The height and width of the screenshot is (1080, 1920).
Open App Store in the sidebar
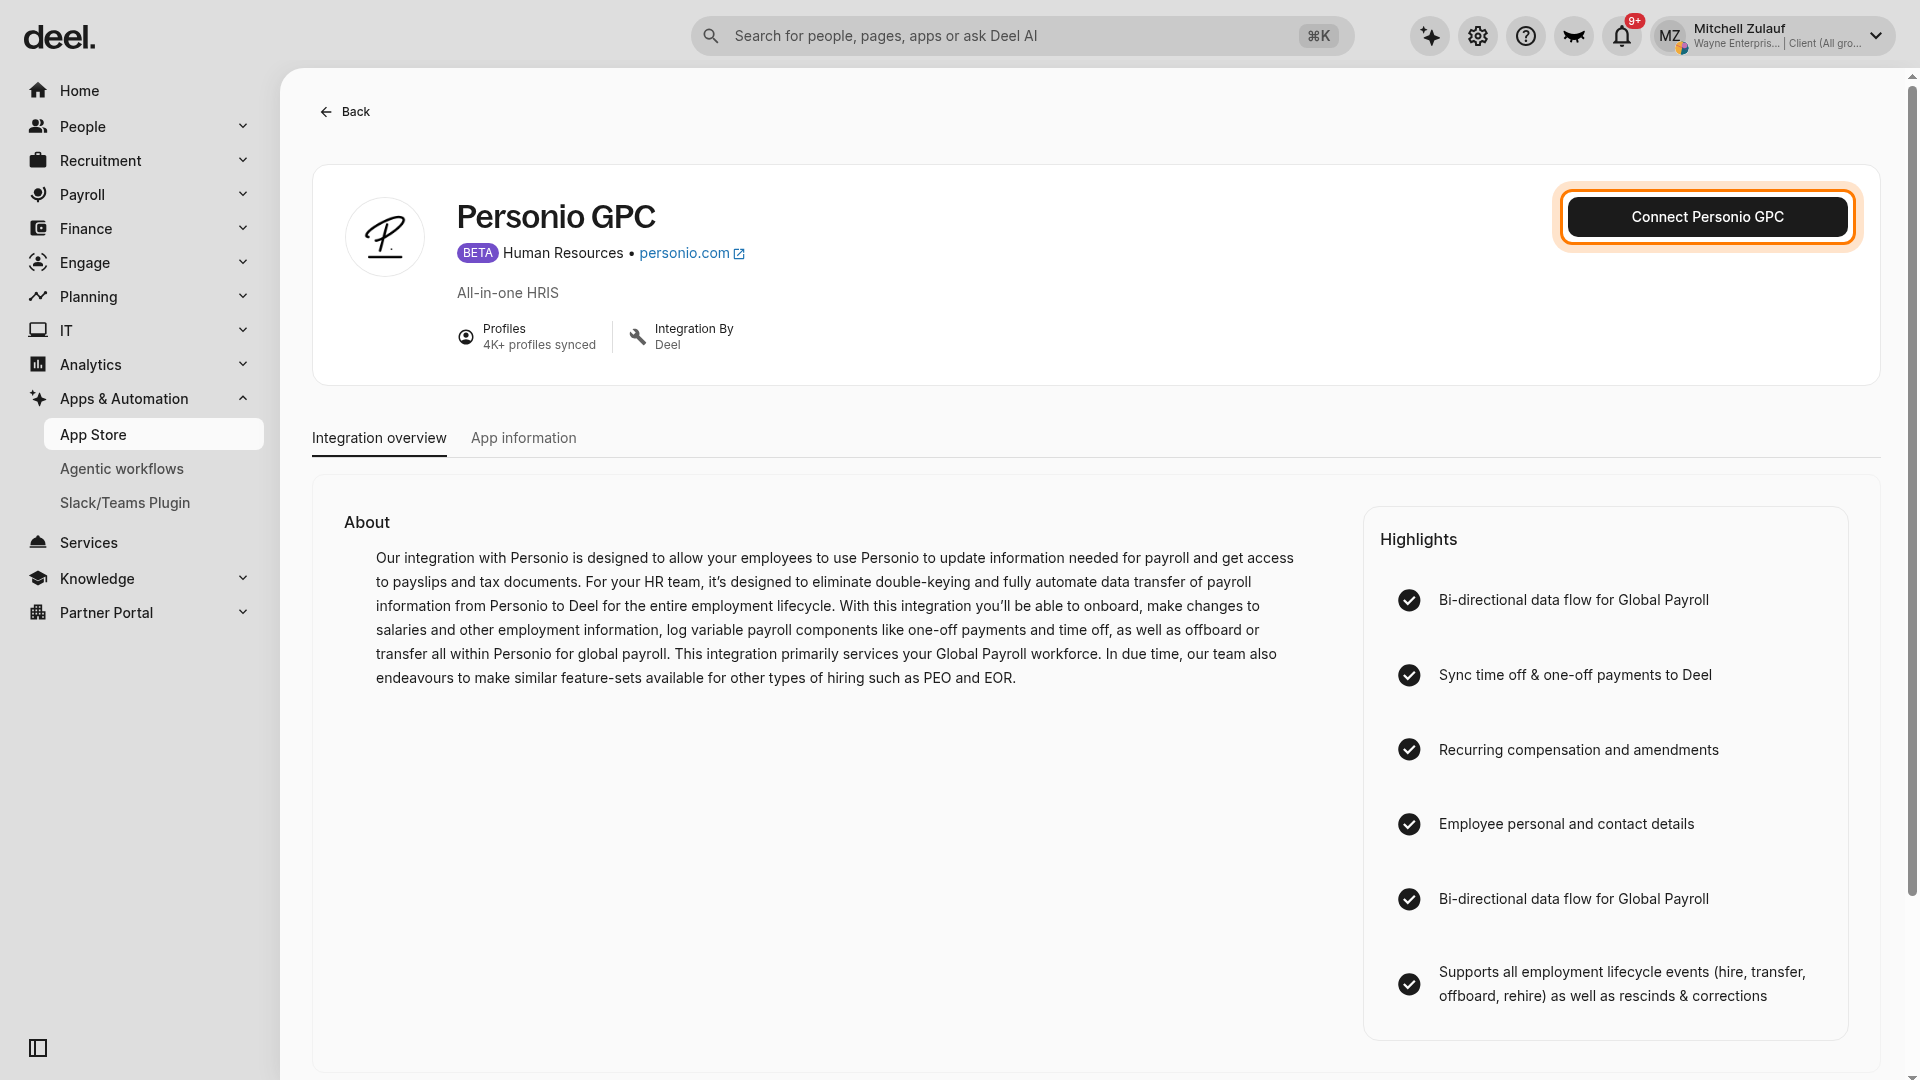pyautogui.click(x=154, y=435)
